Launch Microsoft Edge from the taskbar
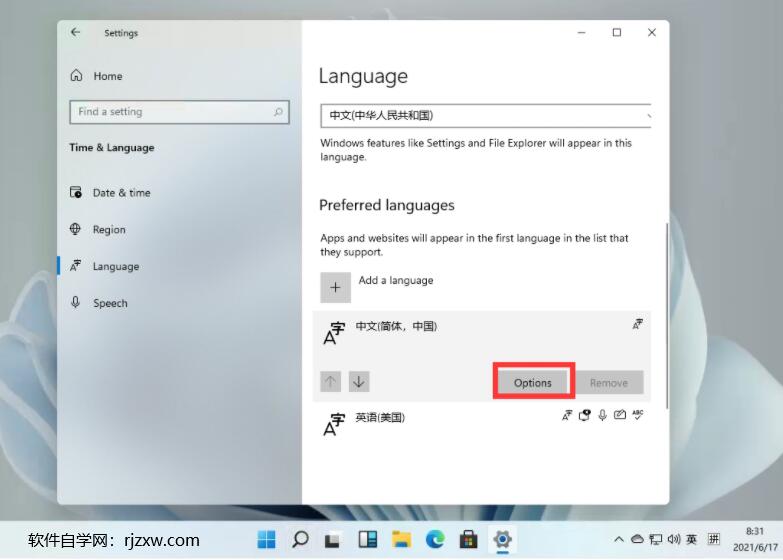Image resolution: width=783 pixels, height=560 pixels. [435, 540]
